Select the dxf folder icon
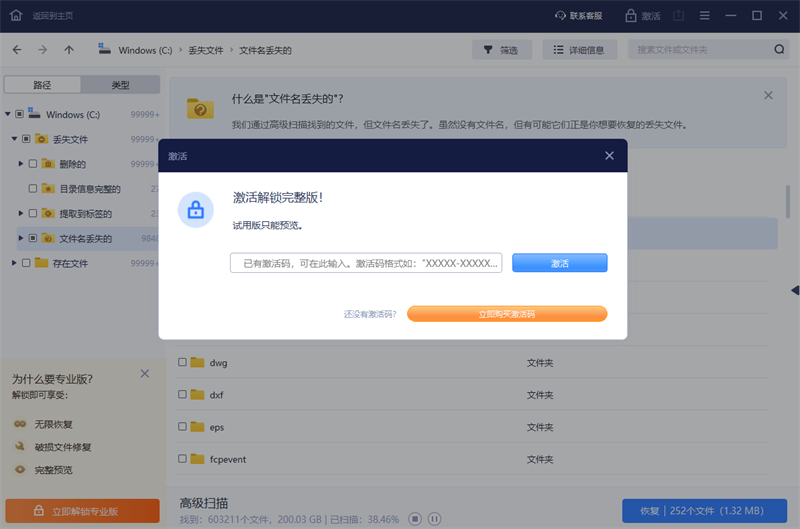 (x=197, y=394)
